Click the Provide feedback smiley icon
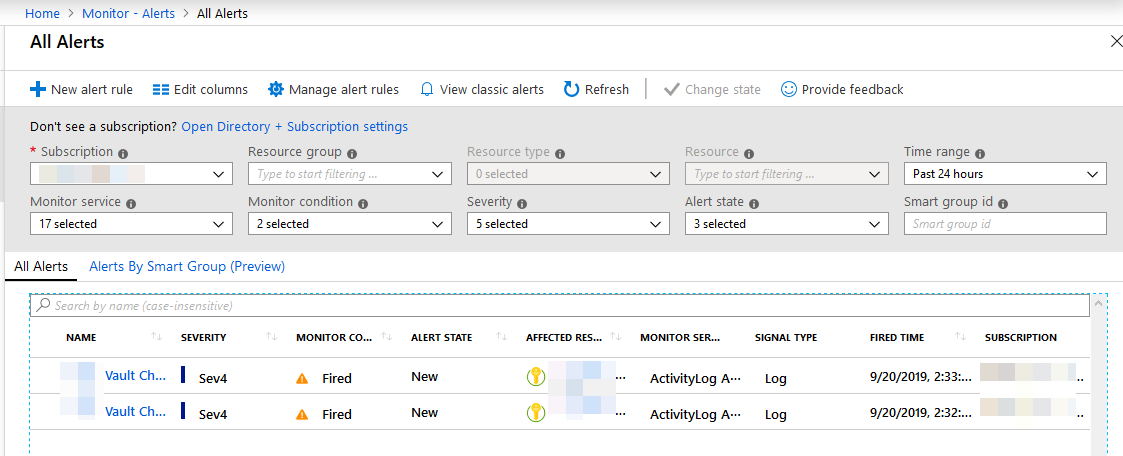Viewport: 1123px width, 456px height. pyautogui.click(x=789, y=90)
